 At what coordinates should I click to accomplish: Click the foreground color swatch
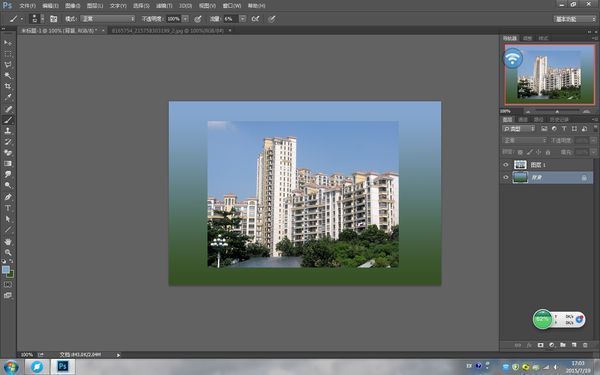[x=5, y=269]
